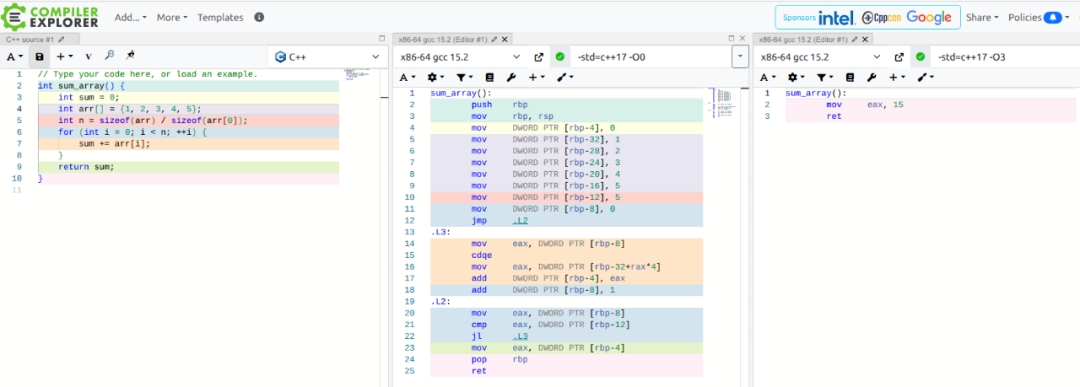Screen dimensions: 1080x387
Task: Open the compiler picker in the -O0 pane
Action: click(460, 57)
